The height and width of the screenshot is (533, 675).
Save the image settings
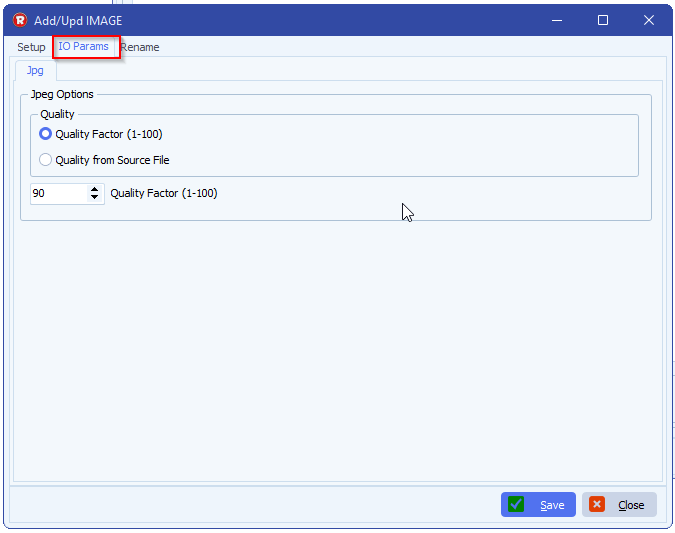click(x=538, y=505)
